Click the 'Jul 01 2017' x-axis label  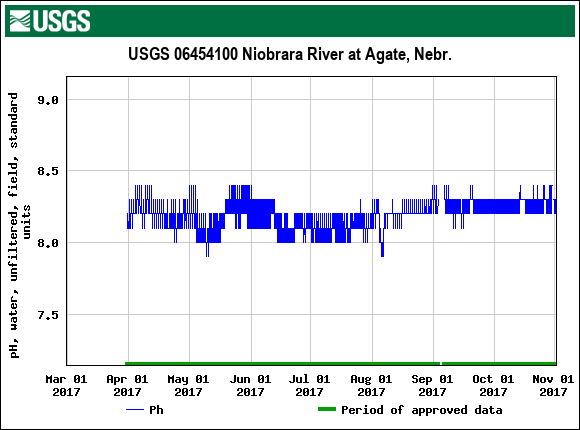[x=310, y=385]
